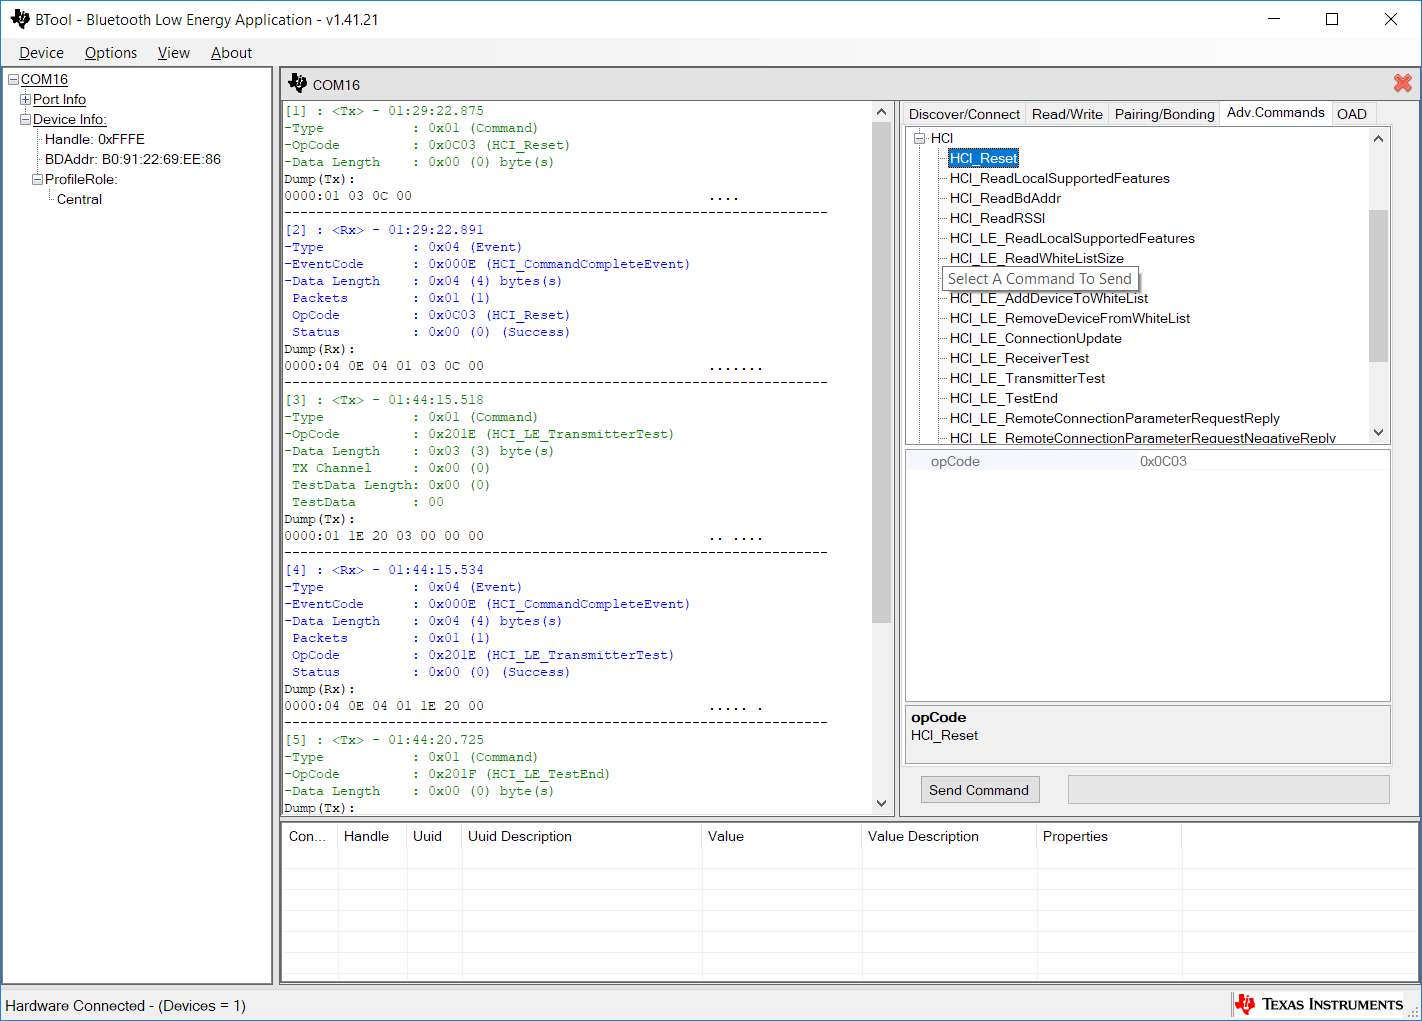
Task: Click log entry [5] HCI_LE_TestEnd opcode line
Action: click(447, 774)
